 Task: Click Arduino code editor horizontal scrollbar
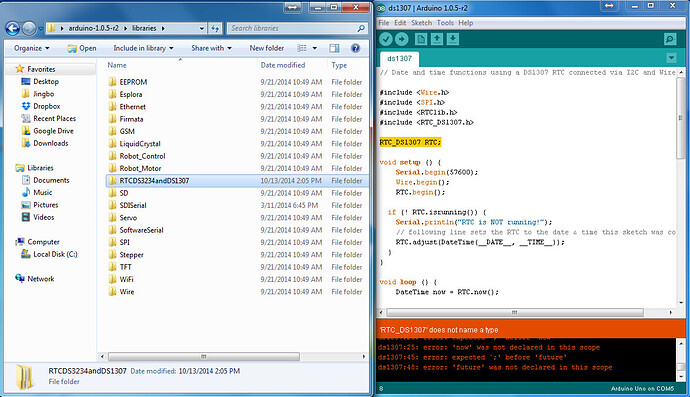coord(515,312)
